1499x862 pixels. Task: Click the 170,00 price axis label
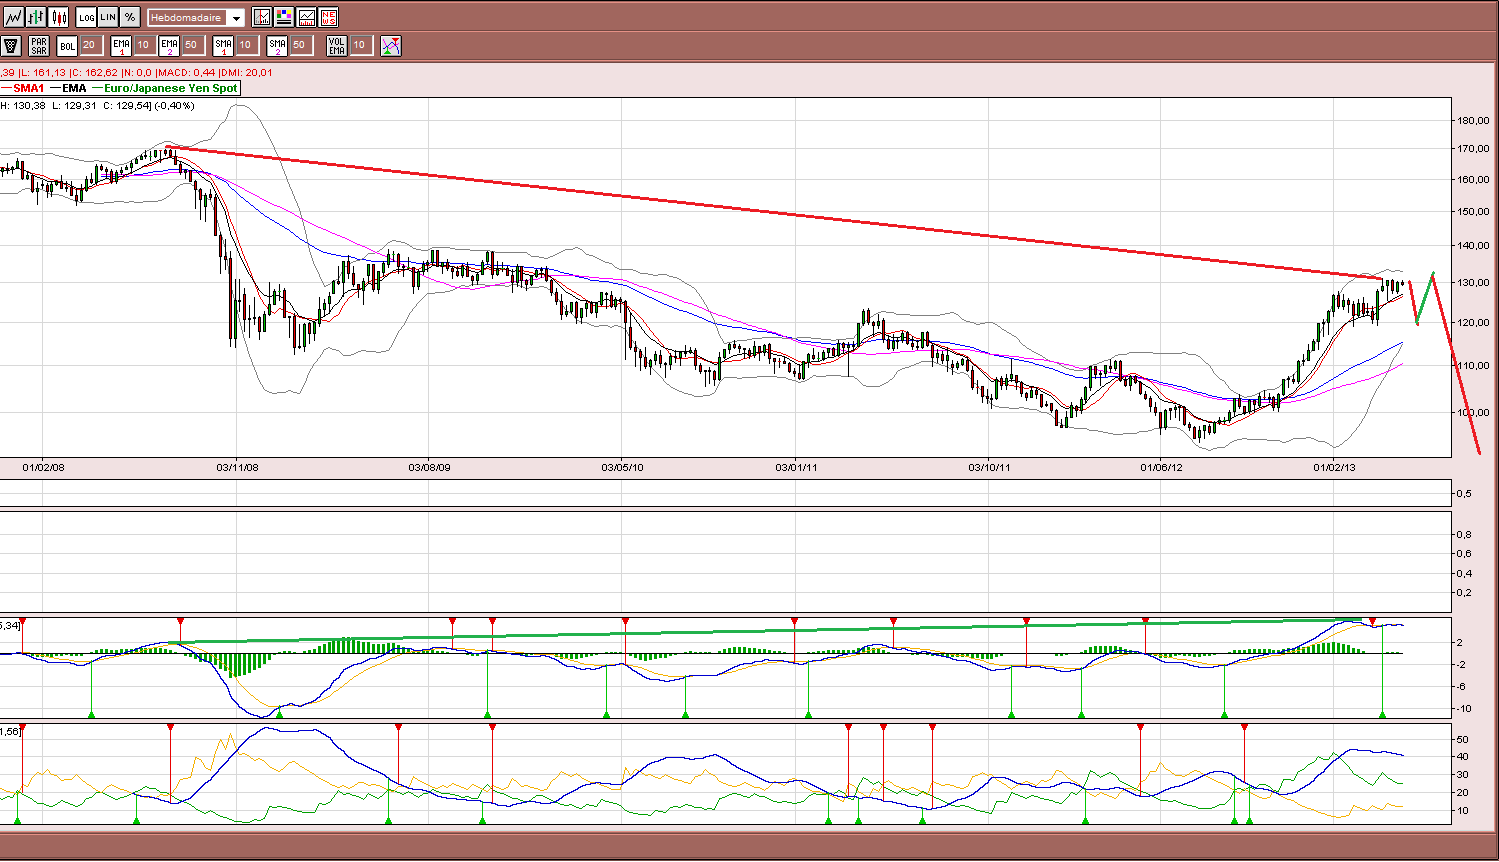pos(1474,149)
